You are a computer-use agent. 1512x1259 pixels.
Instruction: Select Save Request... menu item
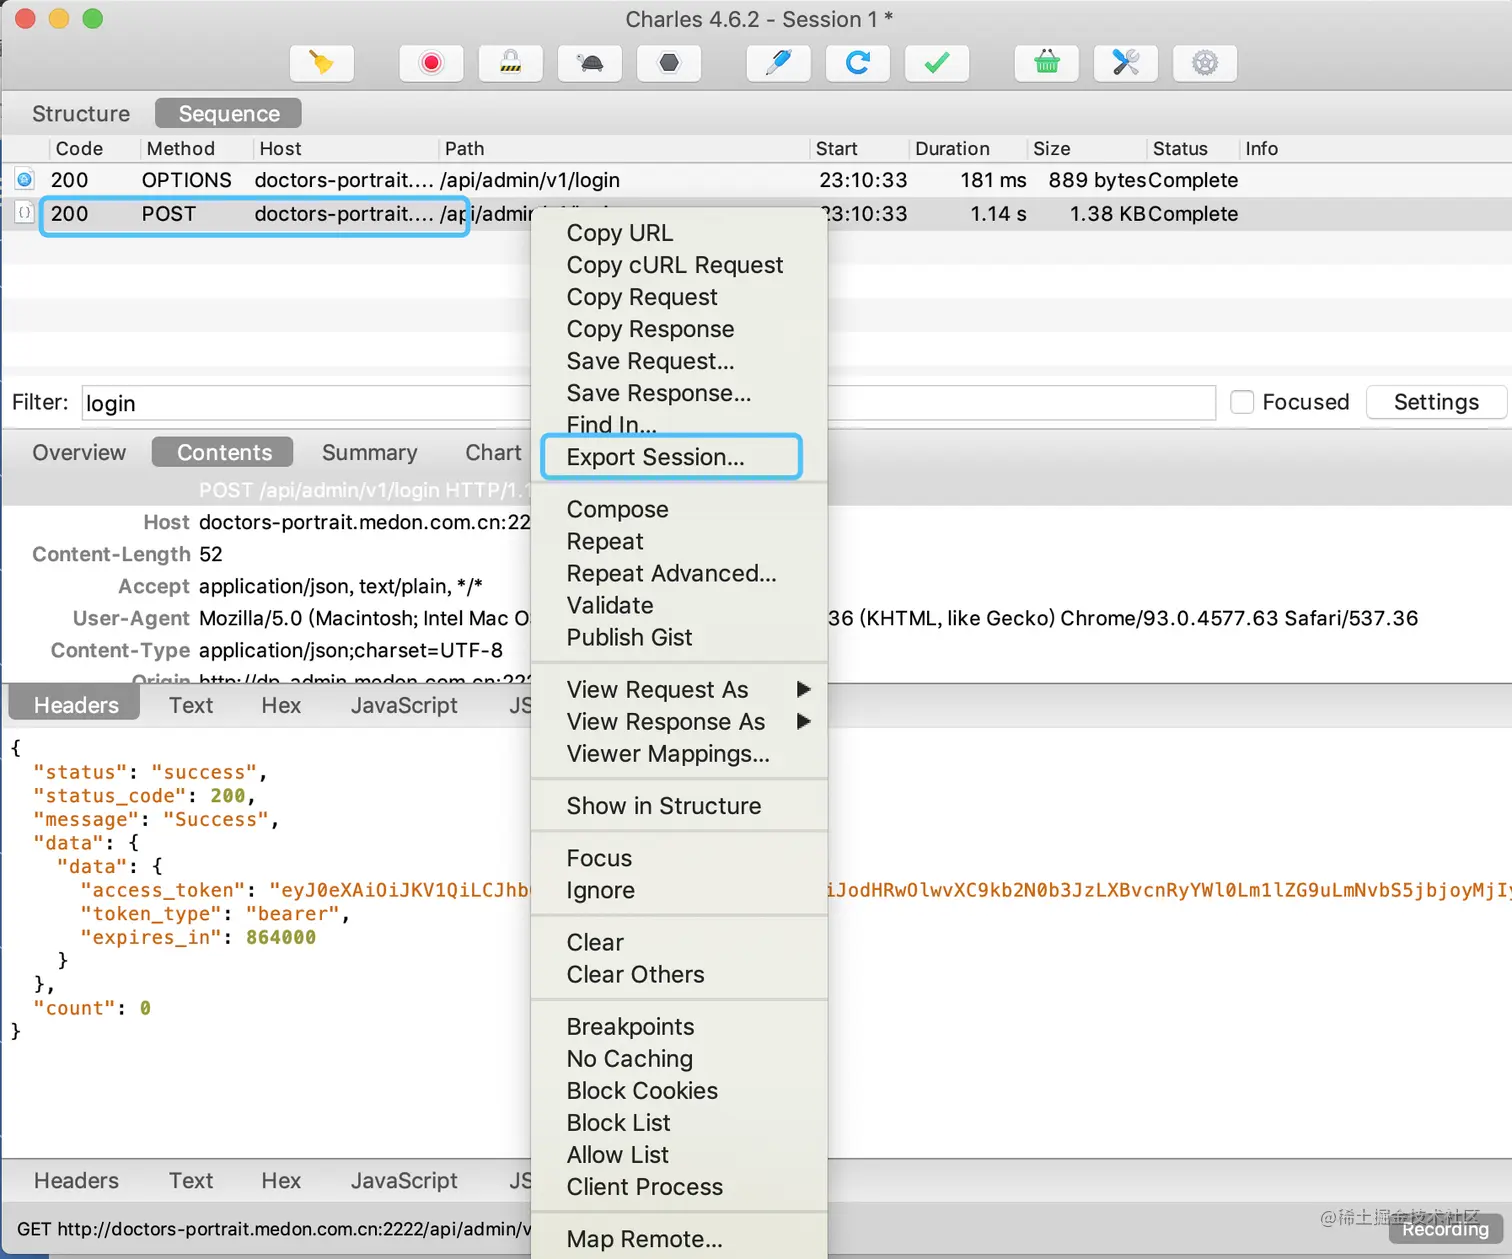650,361
